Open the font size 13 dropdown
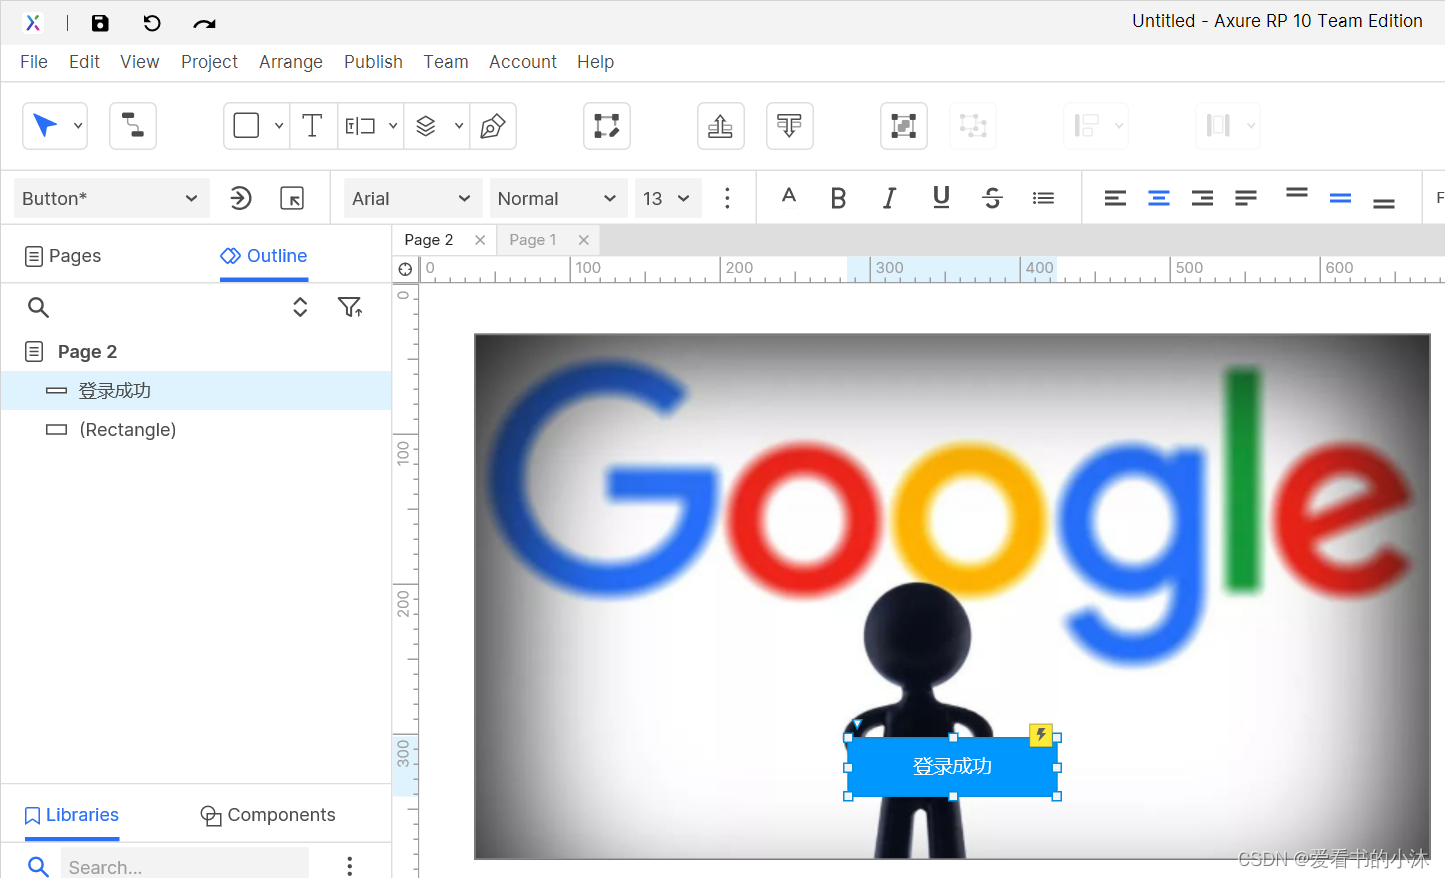The height and width of the screenshot is (878, 1445). click(668, 198)
